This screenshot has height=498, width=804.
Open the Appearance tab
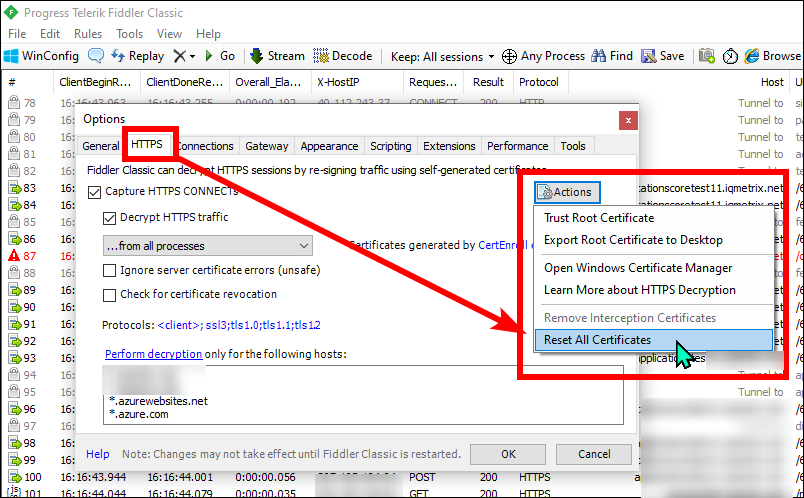tap(329, 146)
